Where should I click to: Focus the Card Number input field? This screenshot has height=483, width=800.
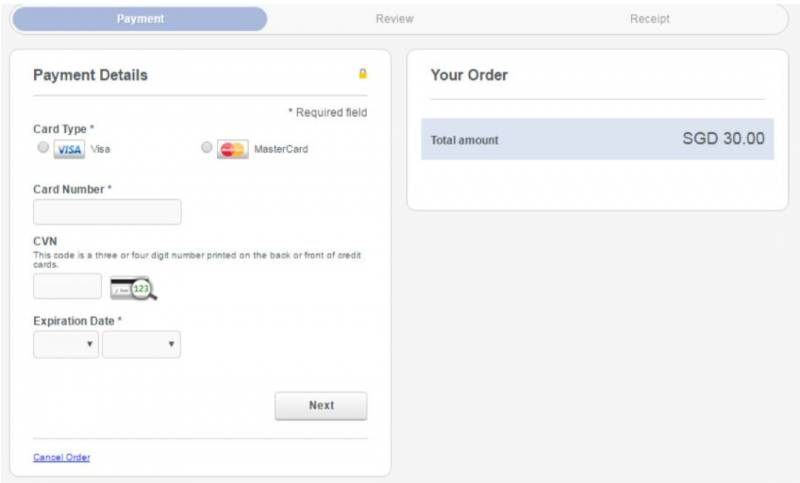[x=107, y=212]
